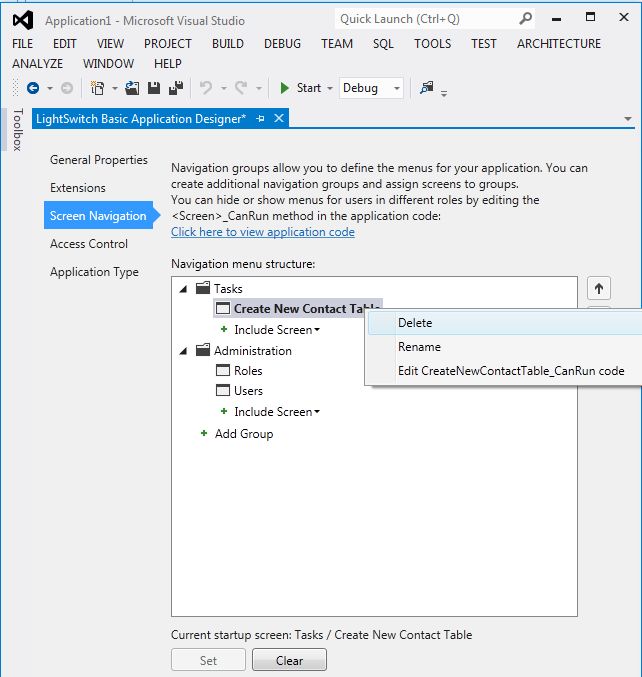642x677 pixels.
Task: Click the Visual Studio logo icon
Action: tap(23, 20)
